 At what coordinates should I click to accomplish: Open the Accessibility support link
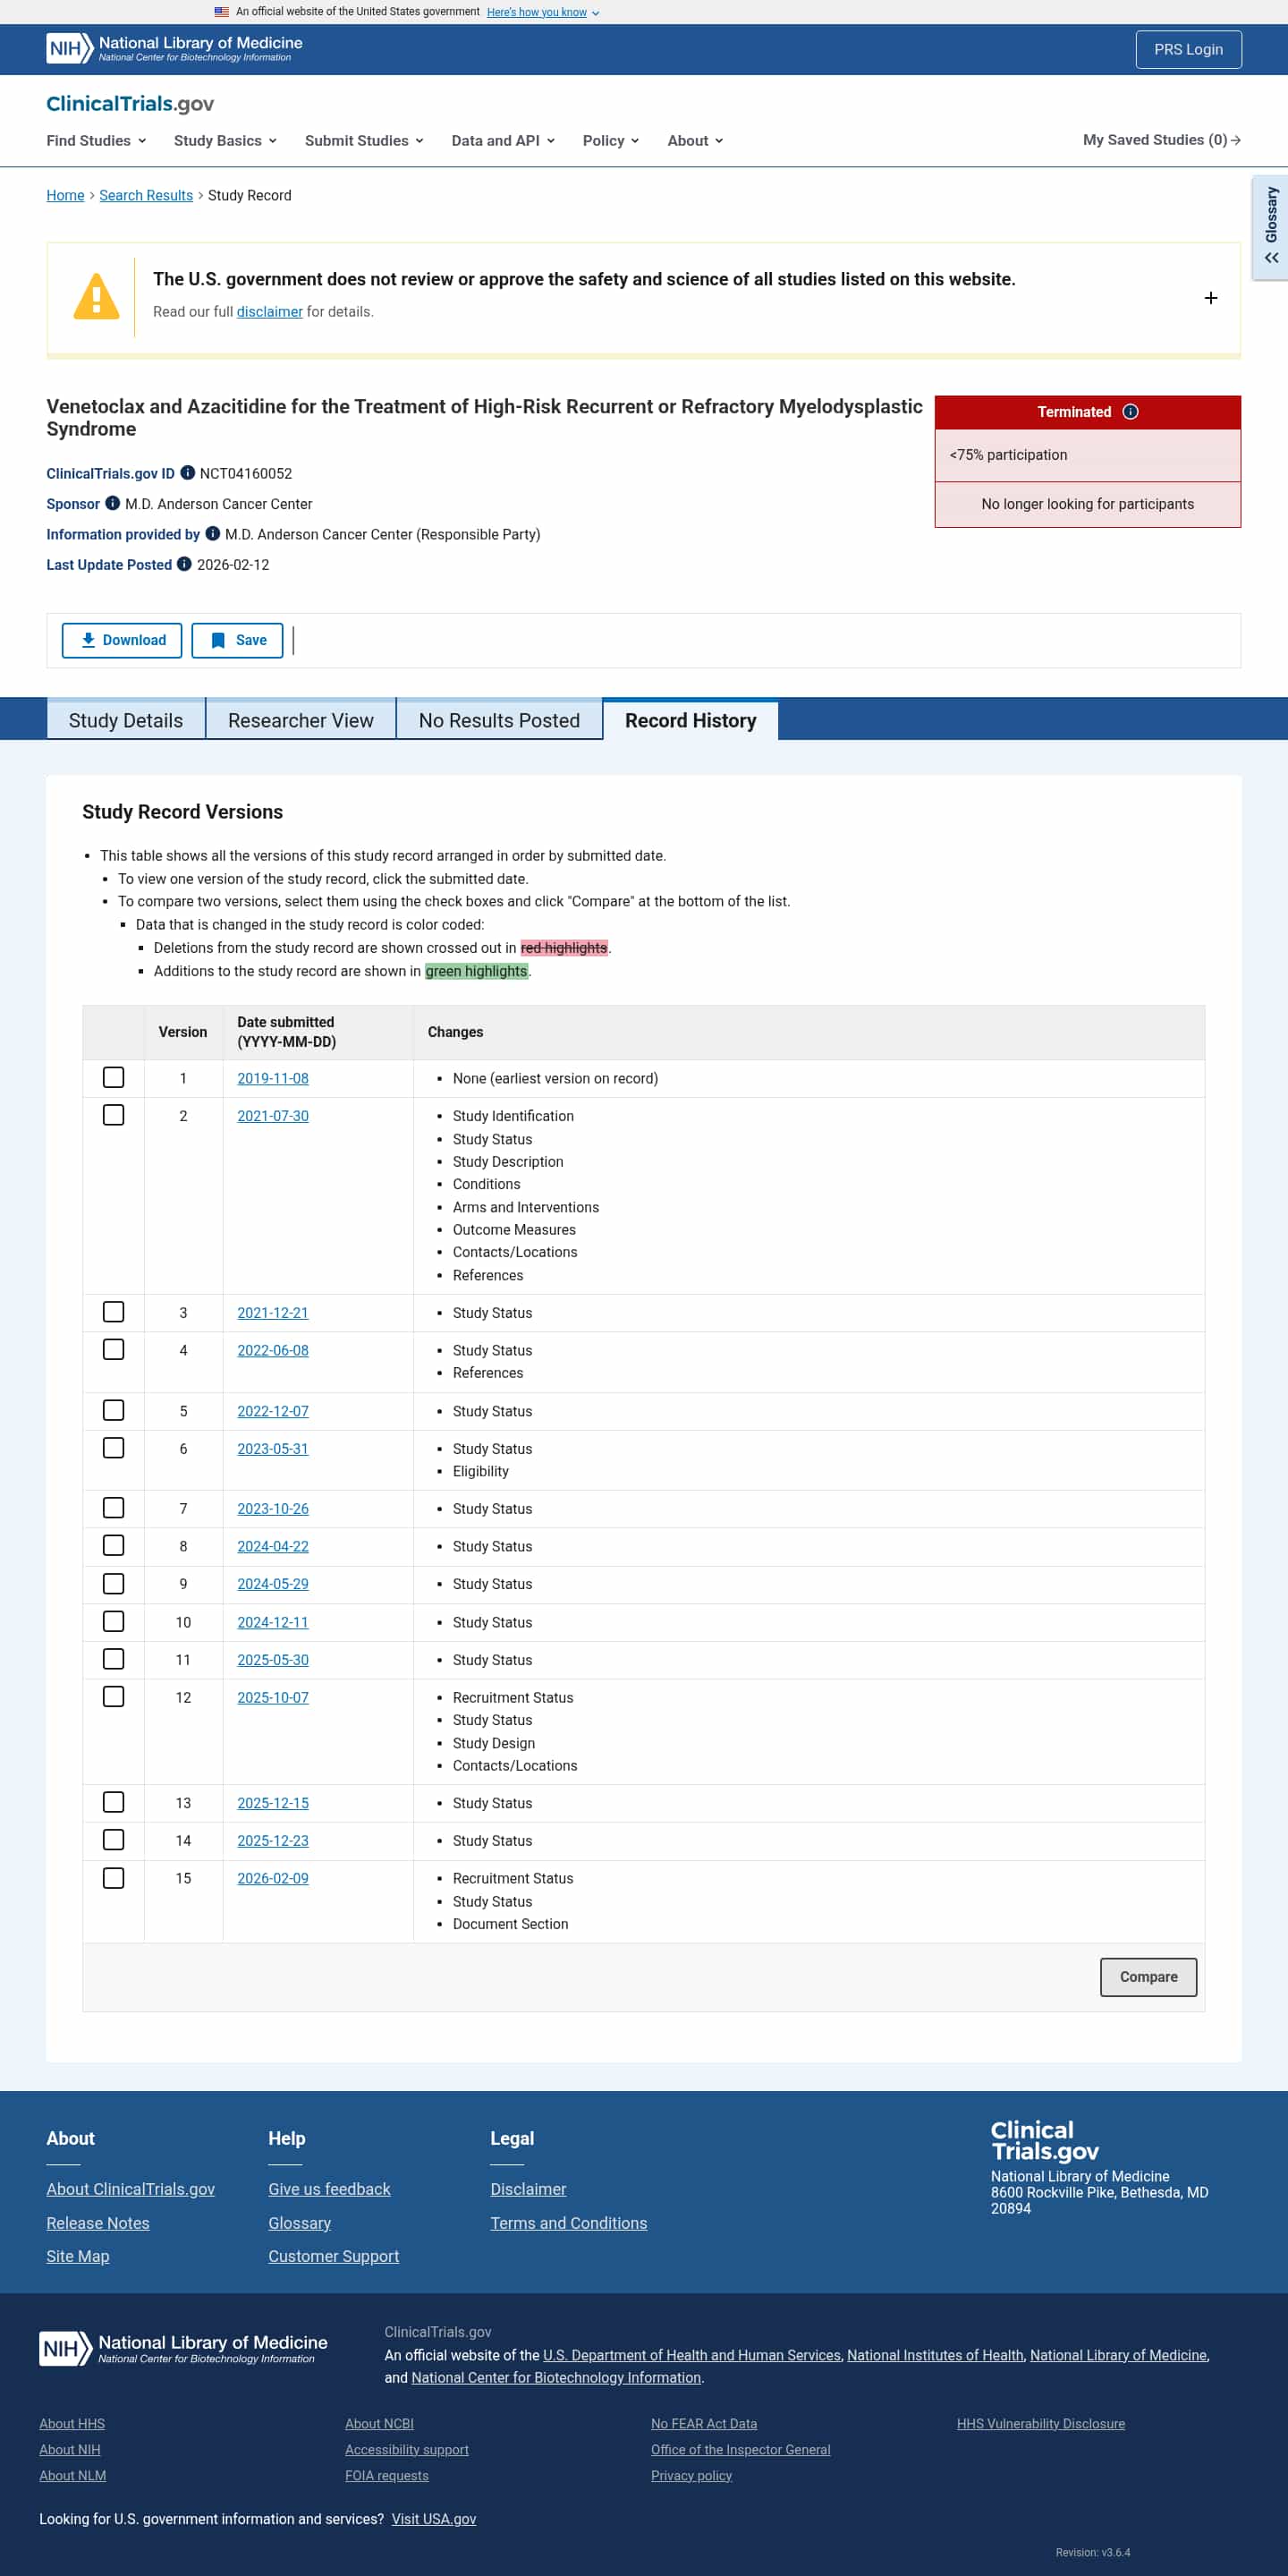click(407, 2449)
